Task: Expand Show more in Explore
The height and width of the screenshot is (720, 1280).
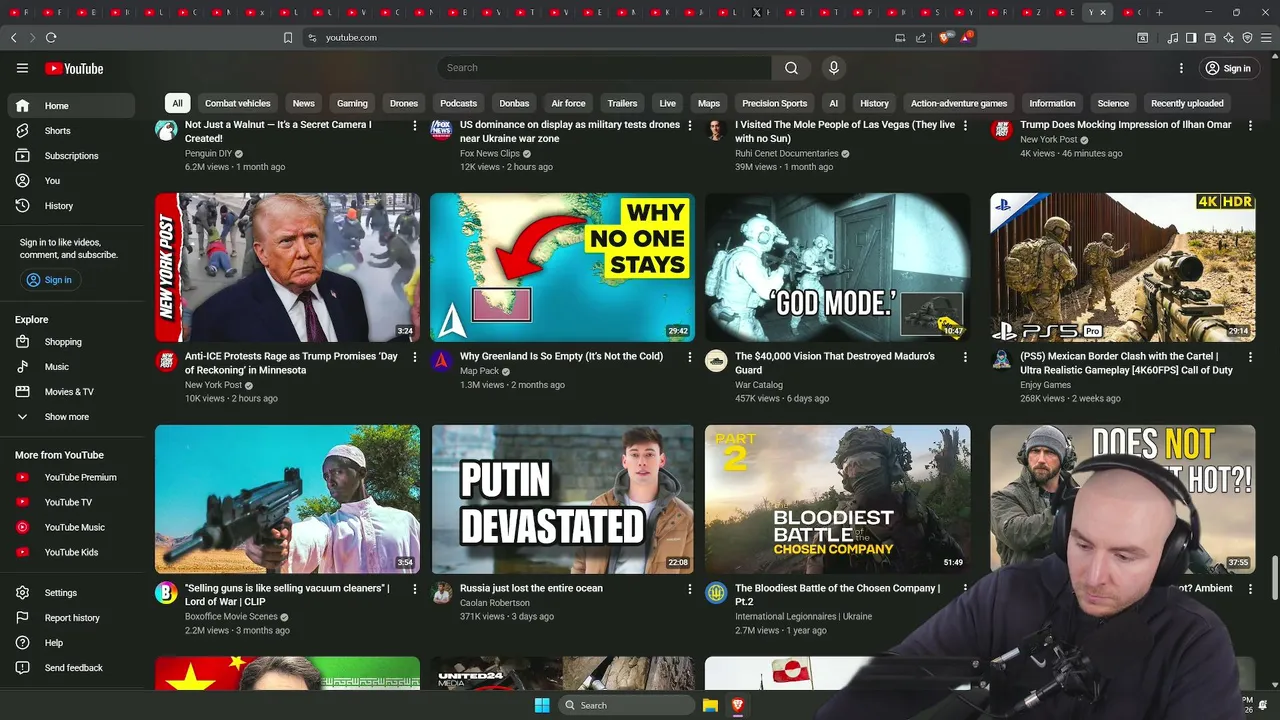Action: pos(70,417)
